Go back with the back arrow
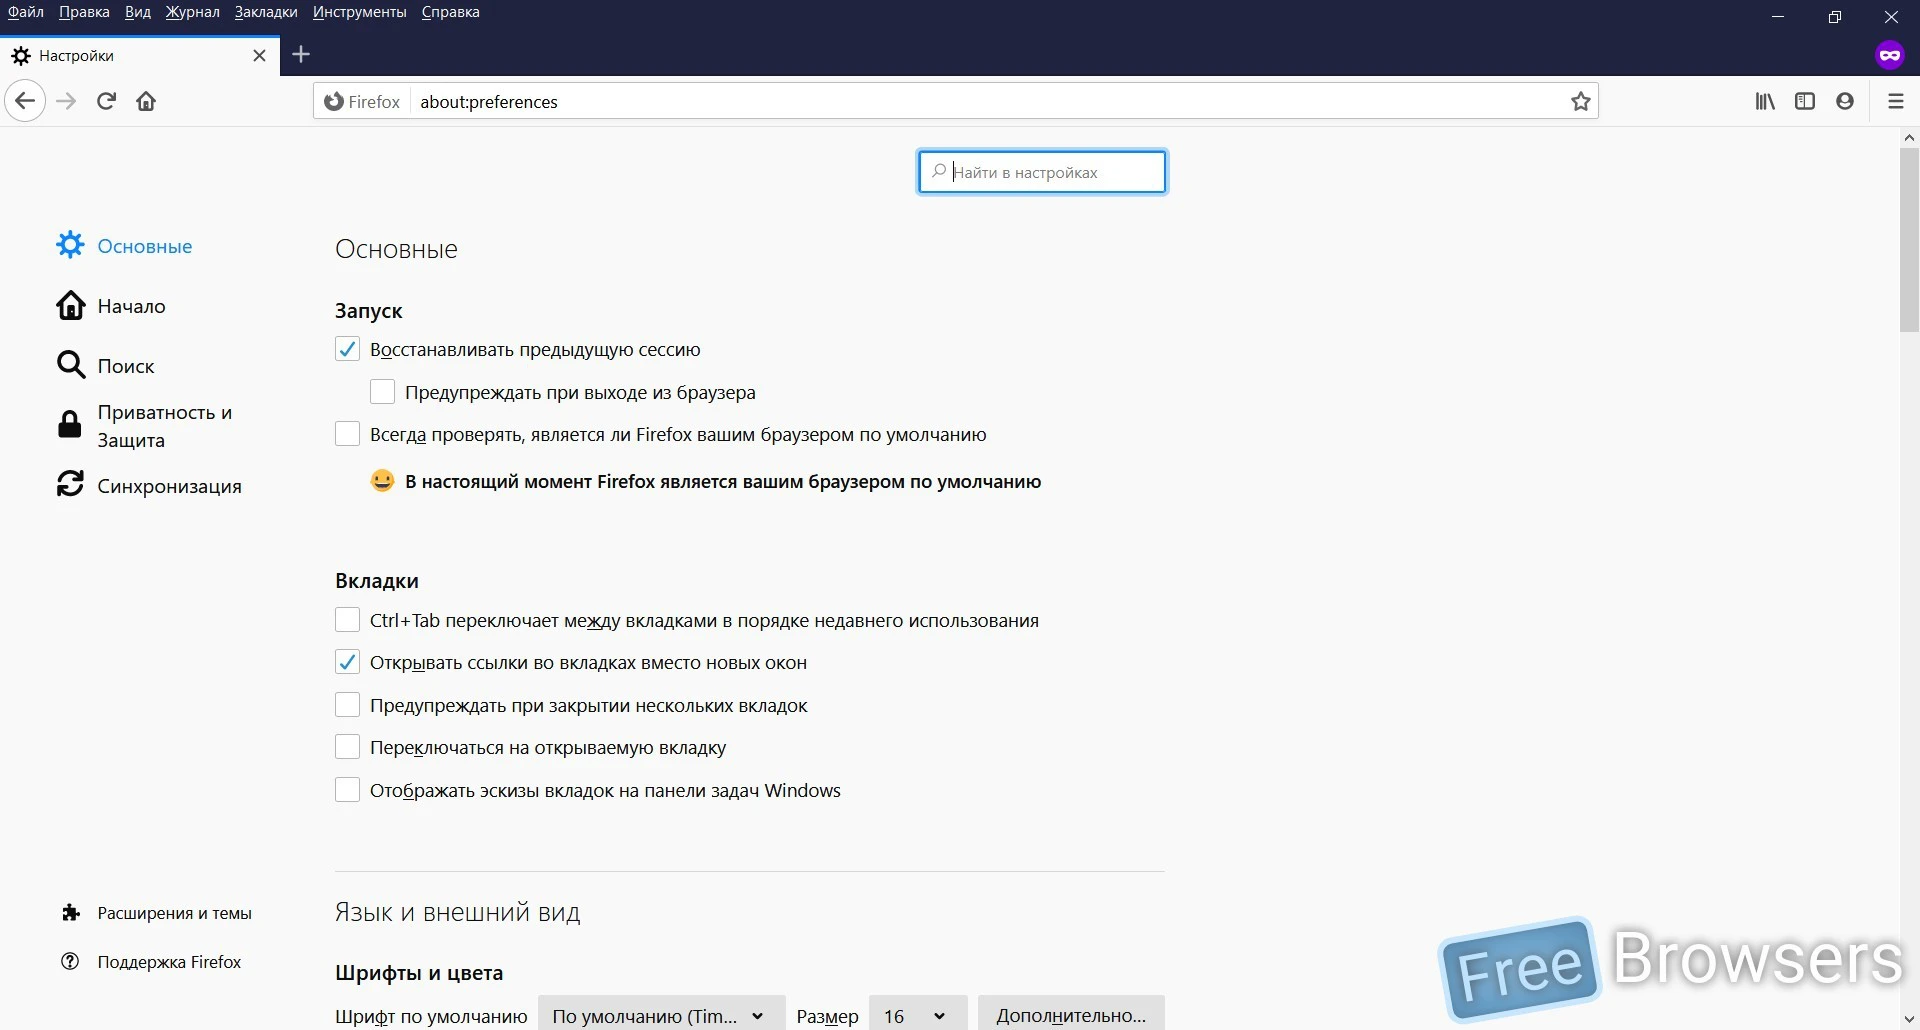 coord(25,101)
